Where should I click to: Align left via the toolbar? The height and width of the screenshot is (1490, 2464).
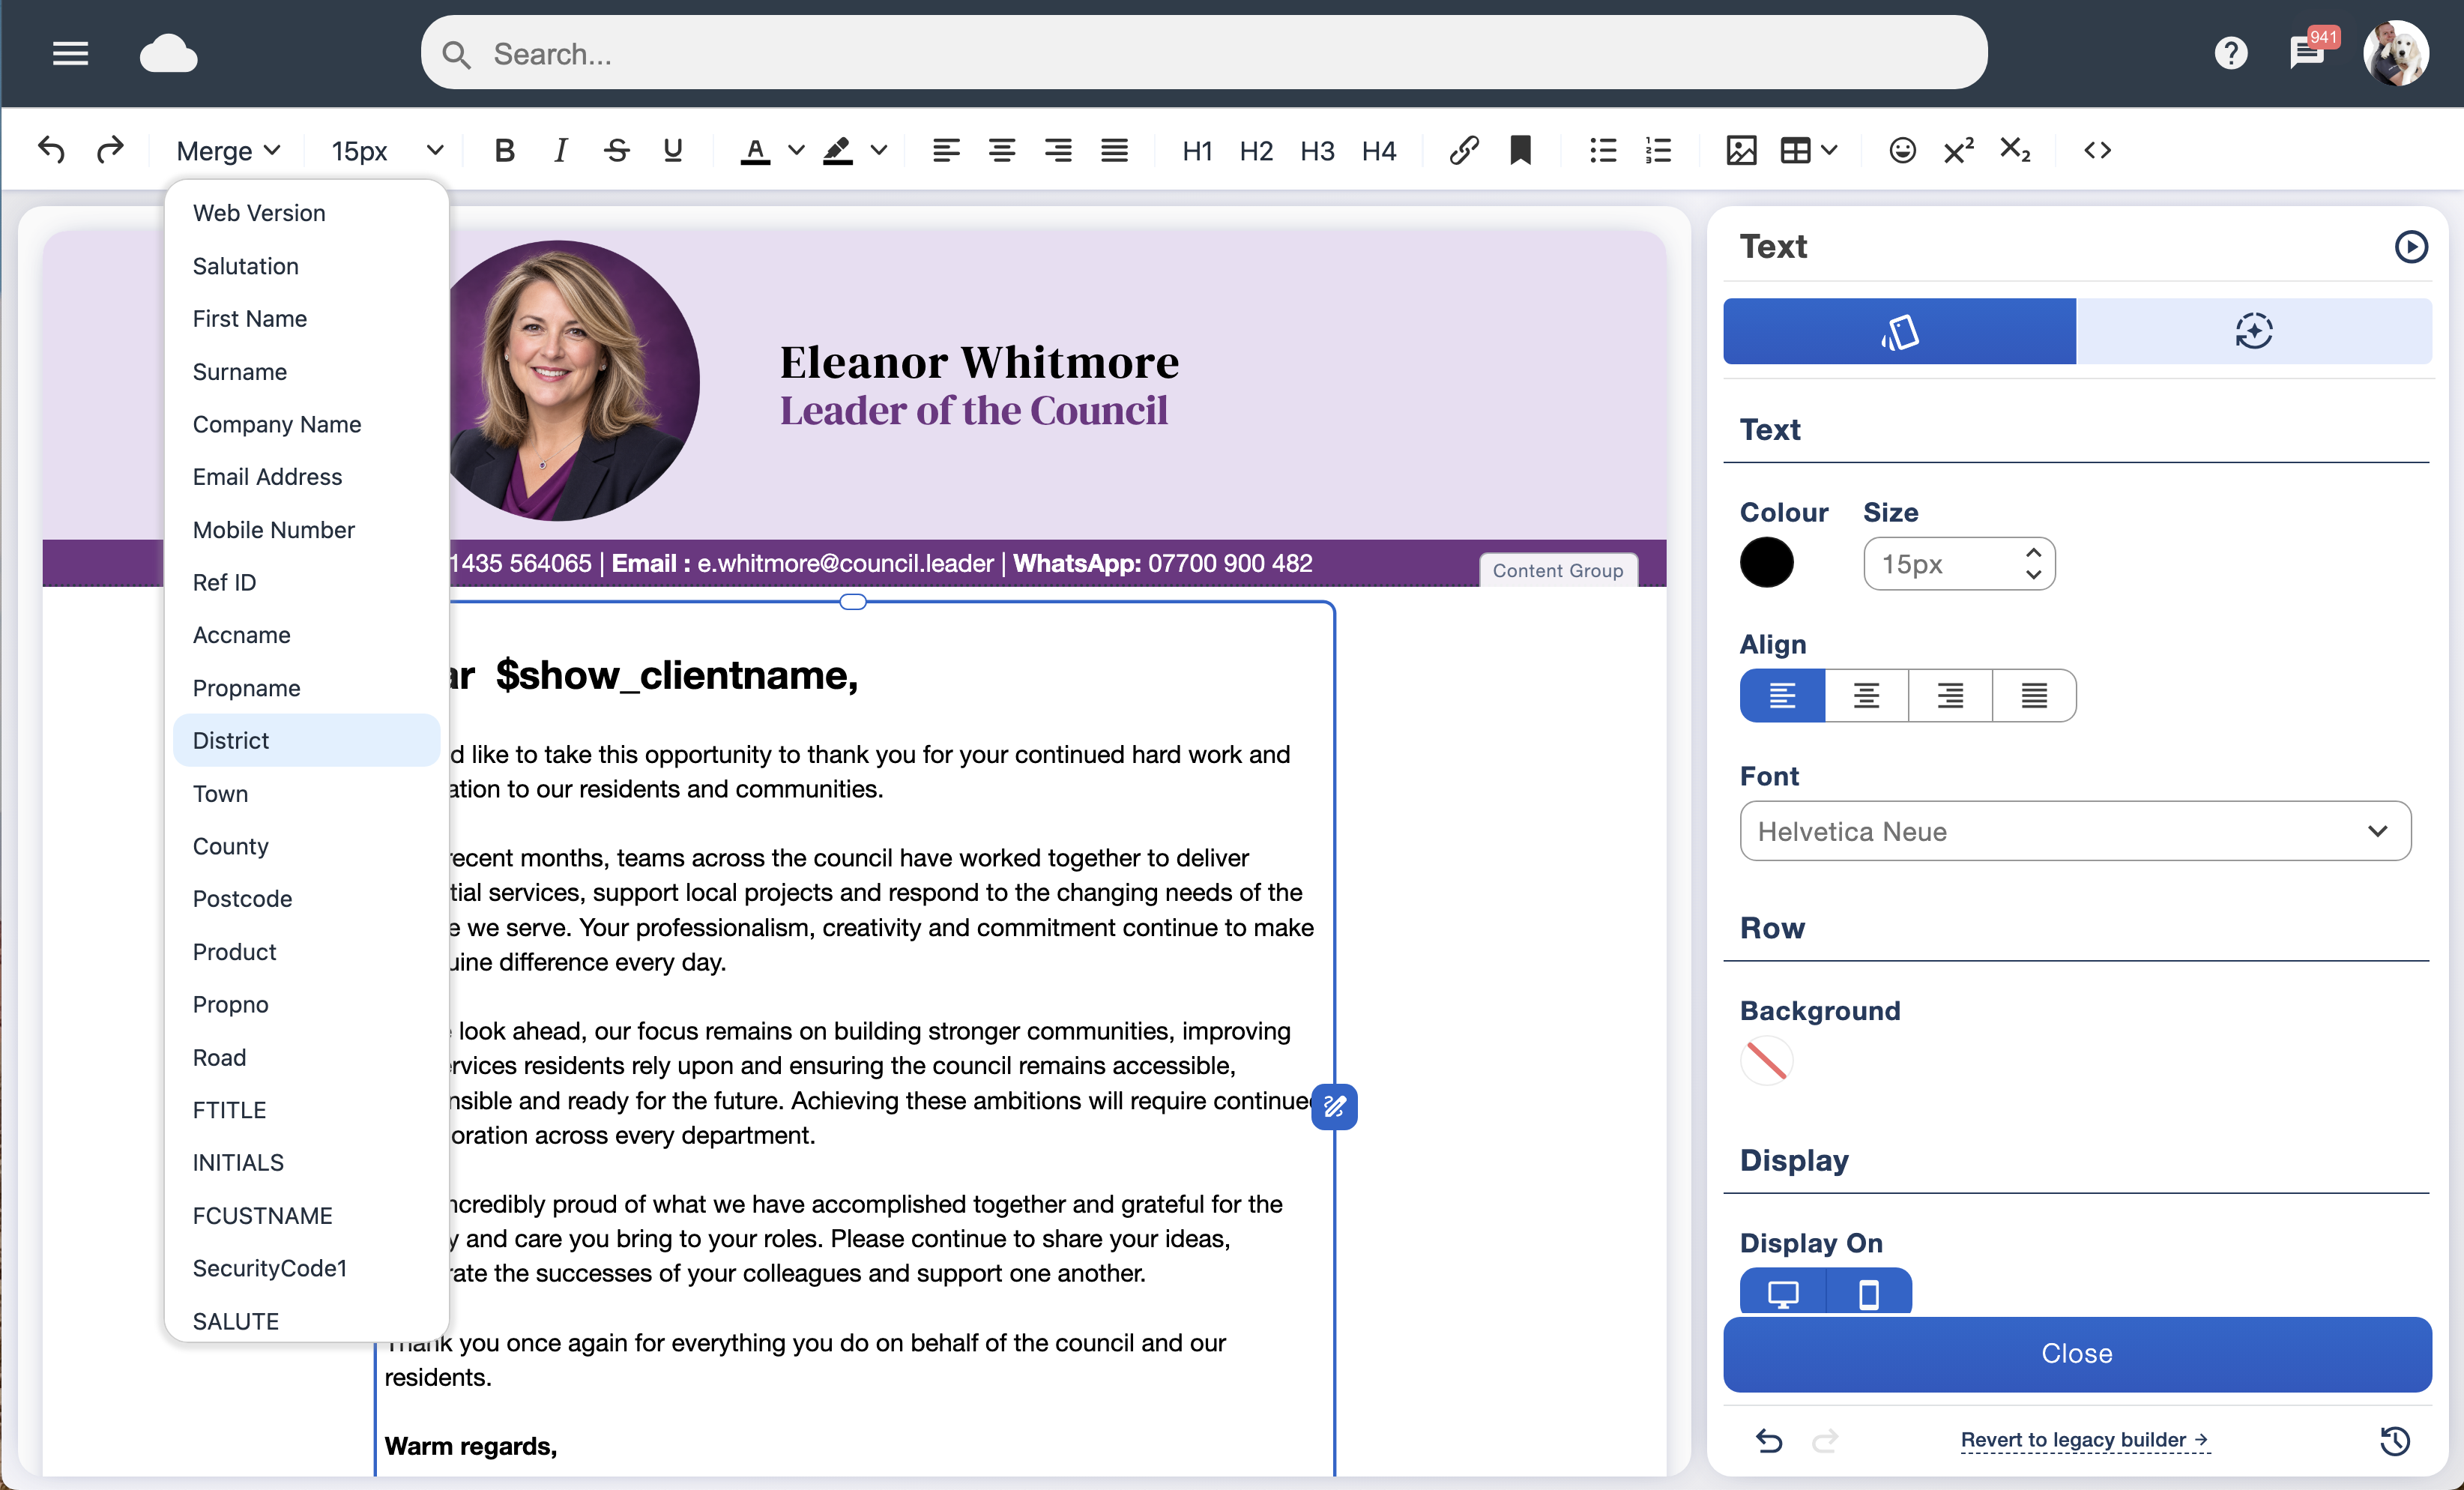point(946,150)
